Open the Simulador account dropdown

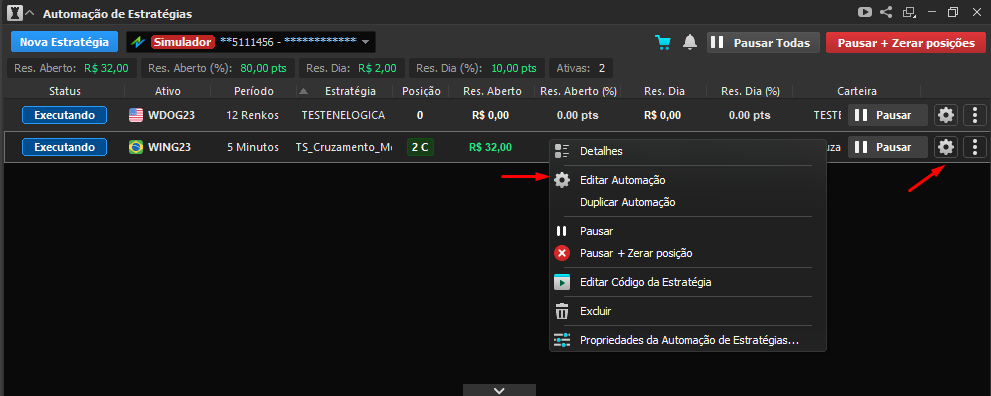[251, 42]
